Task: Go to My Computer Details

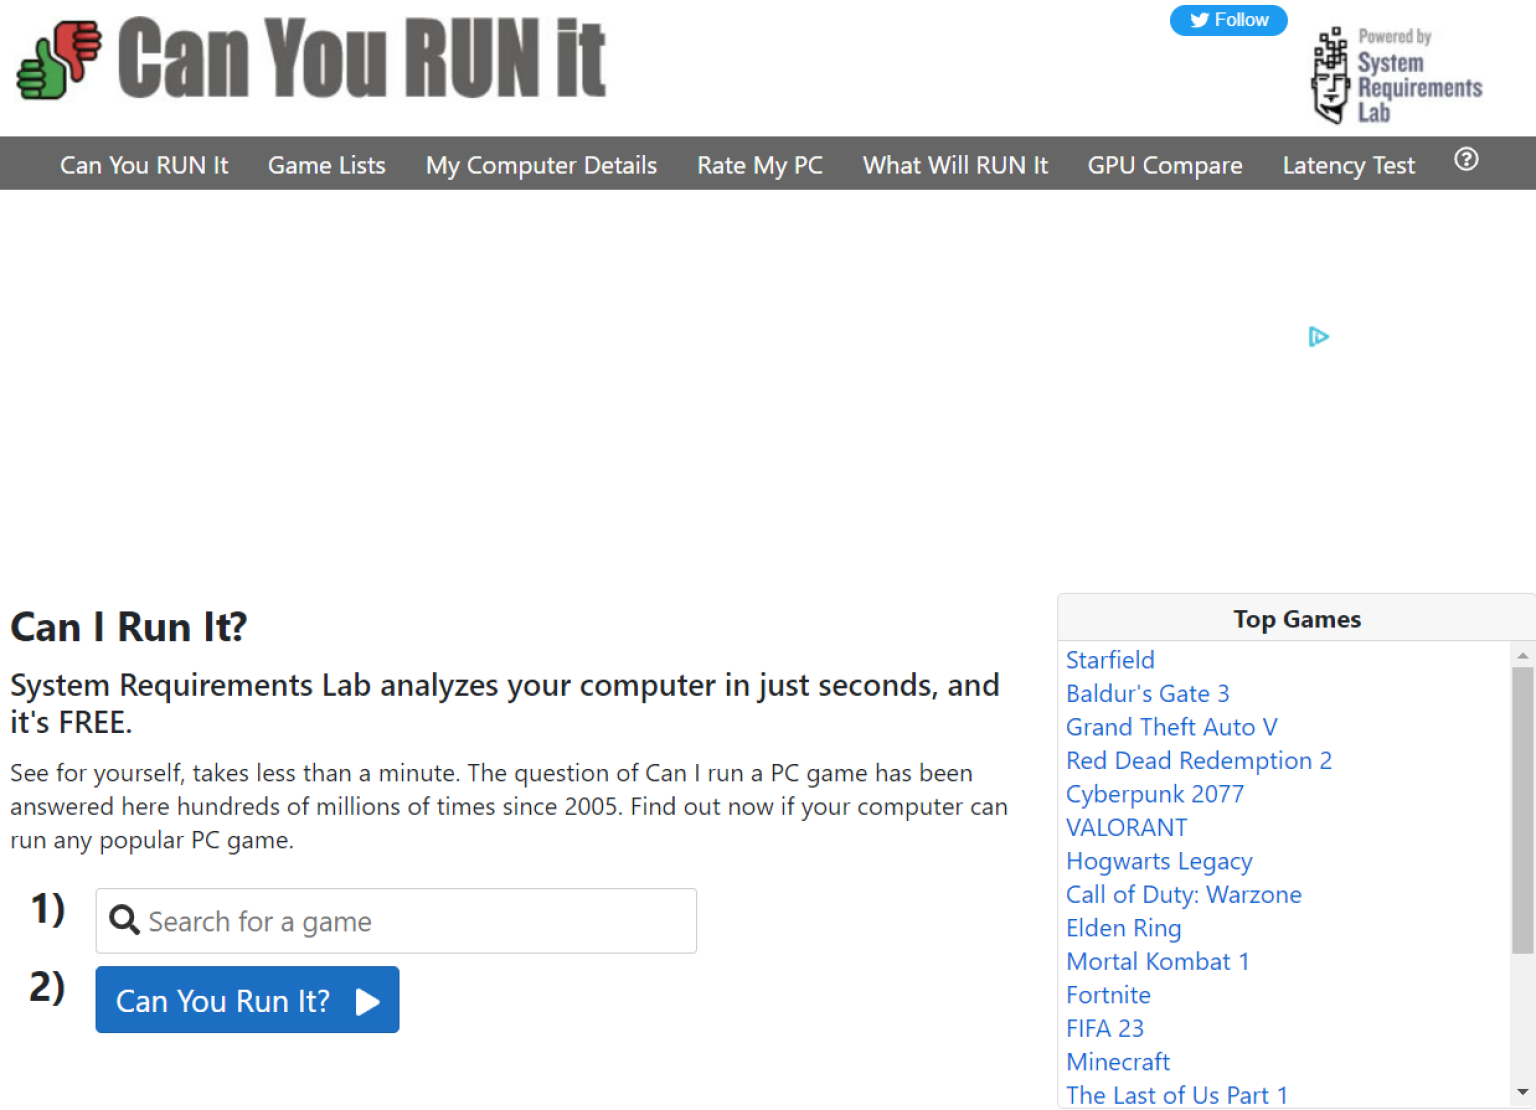Action: point(541,165)
